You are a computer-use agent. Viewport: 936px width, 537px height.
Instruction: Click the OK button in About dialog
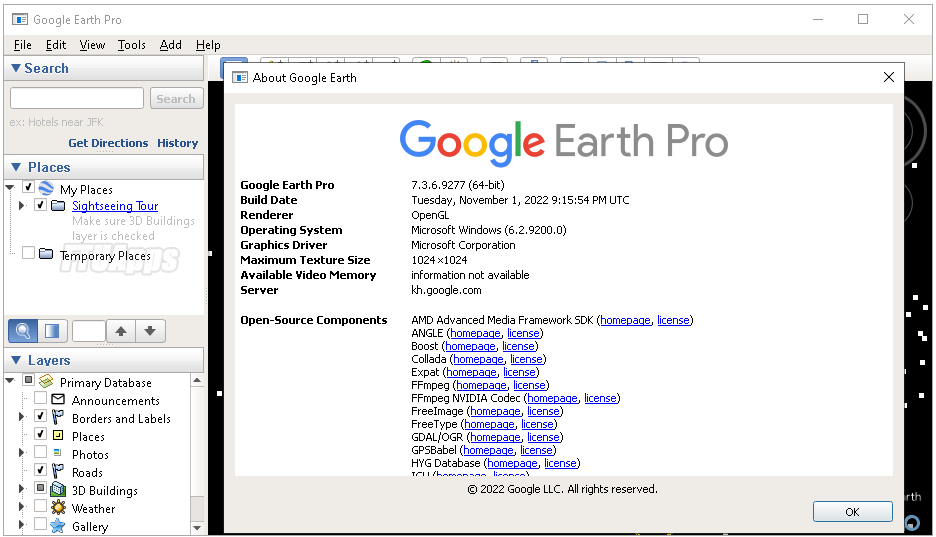[x=852, y=512]
